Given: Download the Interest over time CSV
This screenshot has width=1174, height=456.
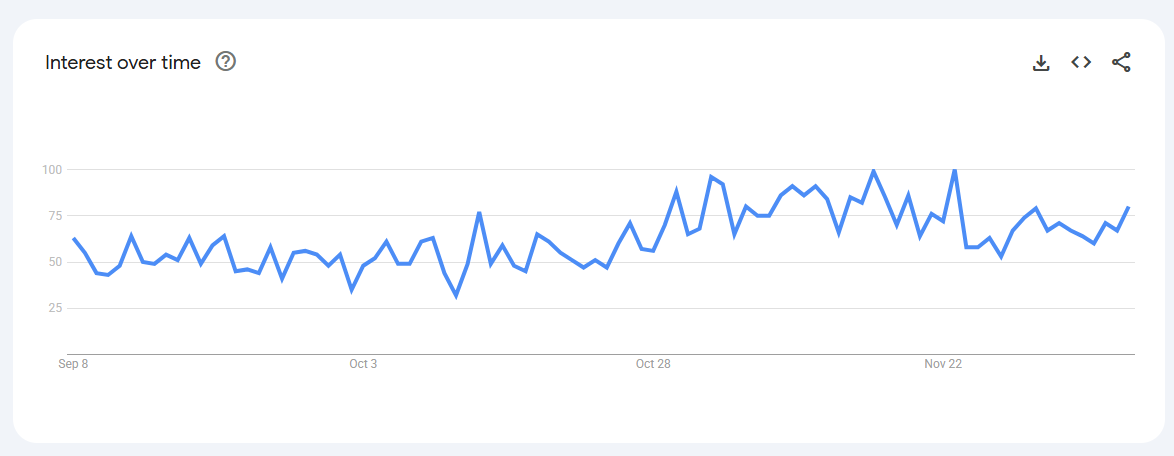Looking at the screenshot, I should [1041, 63].
